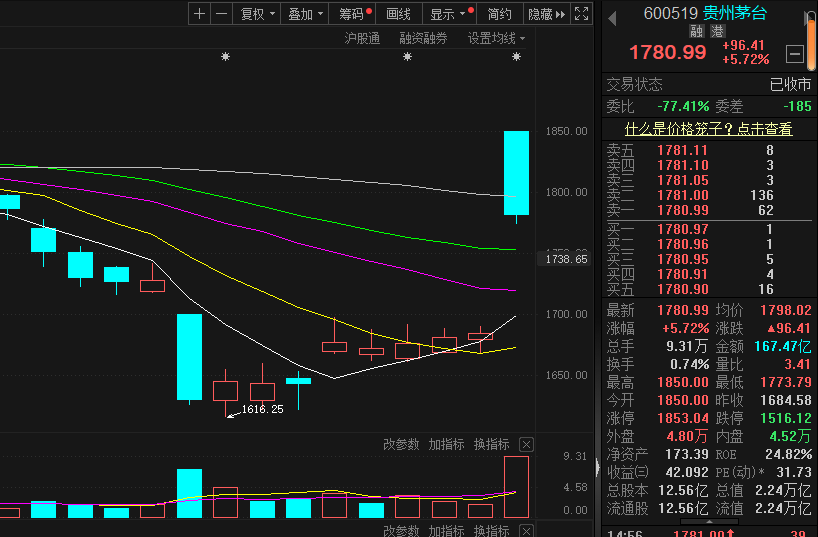Toggle fullscreen chart icon
818x537 pixels.
click(x=581, y=14)
